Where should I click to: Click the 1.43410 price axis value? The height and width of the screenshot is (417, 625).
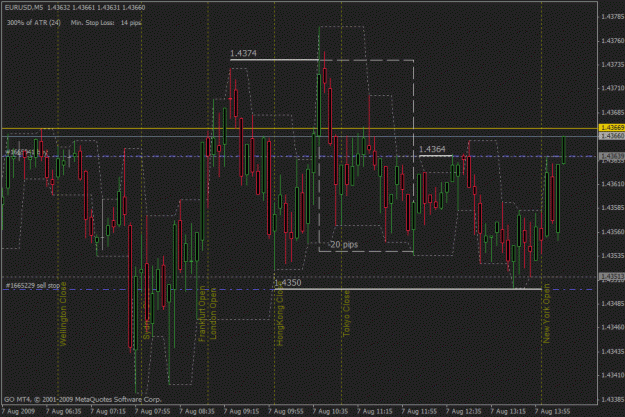pos(613,375)
